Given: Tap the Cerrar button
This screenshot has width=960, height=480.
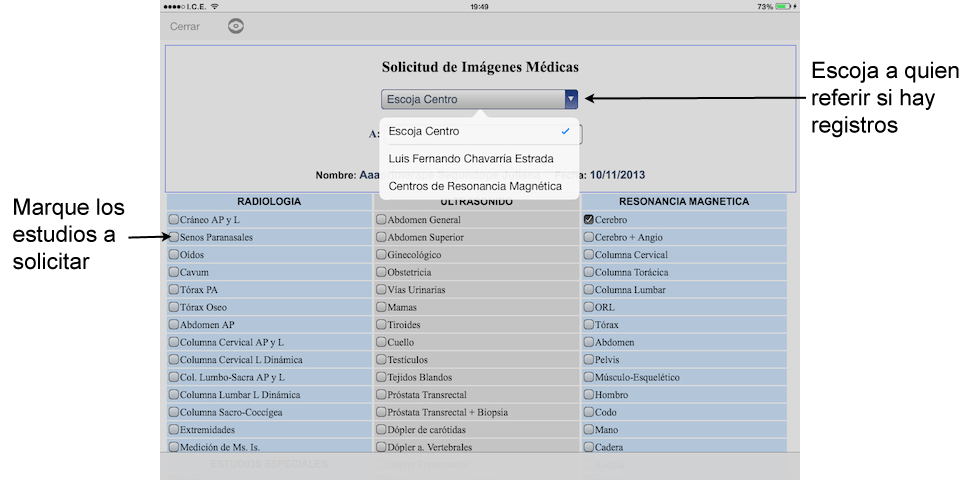Looking at the screenshot, I should coord(184,26).
